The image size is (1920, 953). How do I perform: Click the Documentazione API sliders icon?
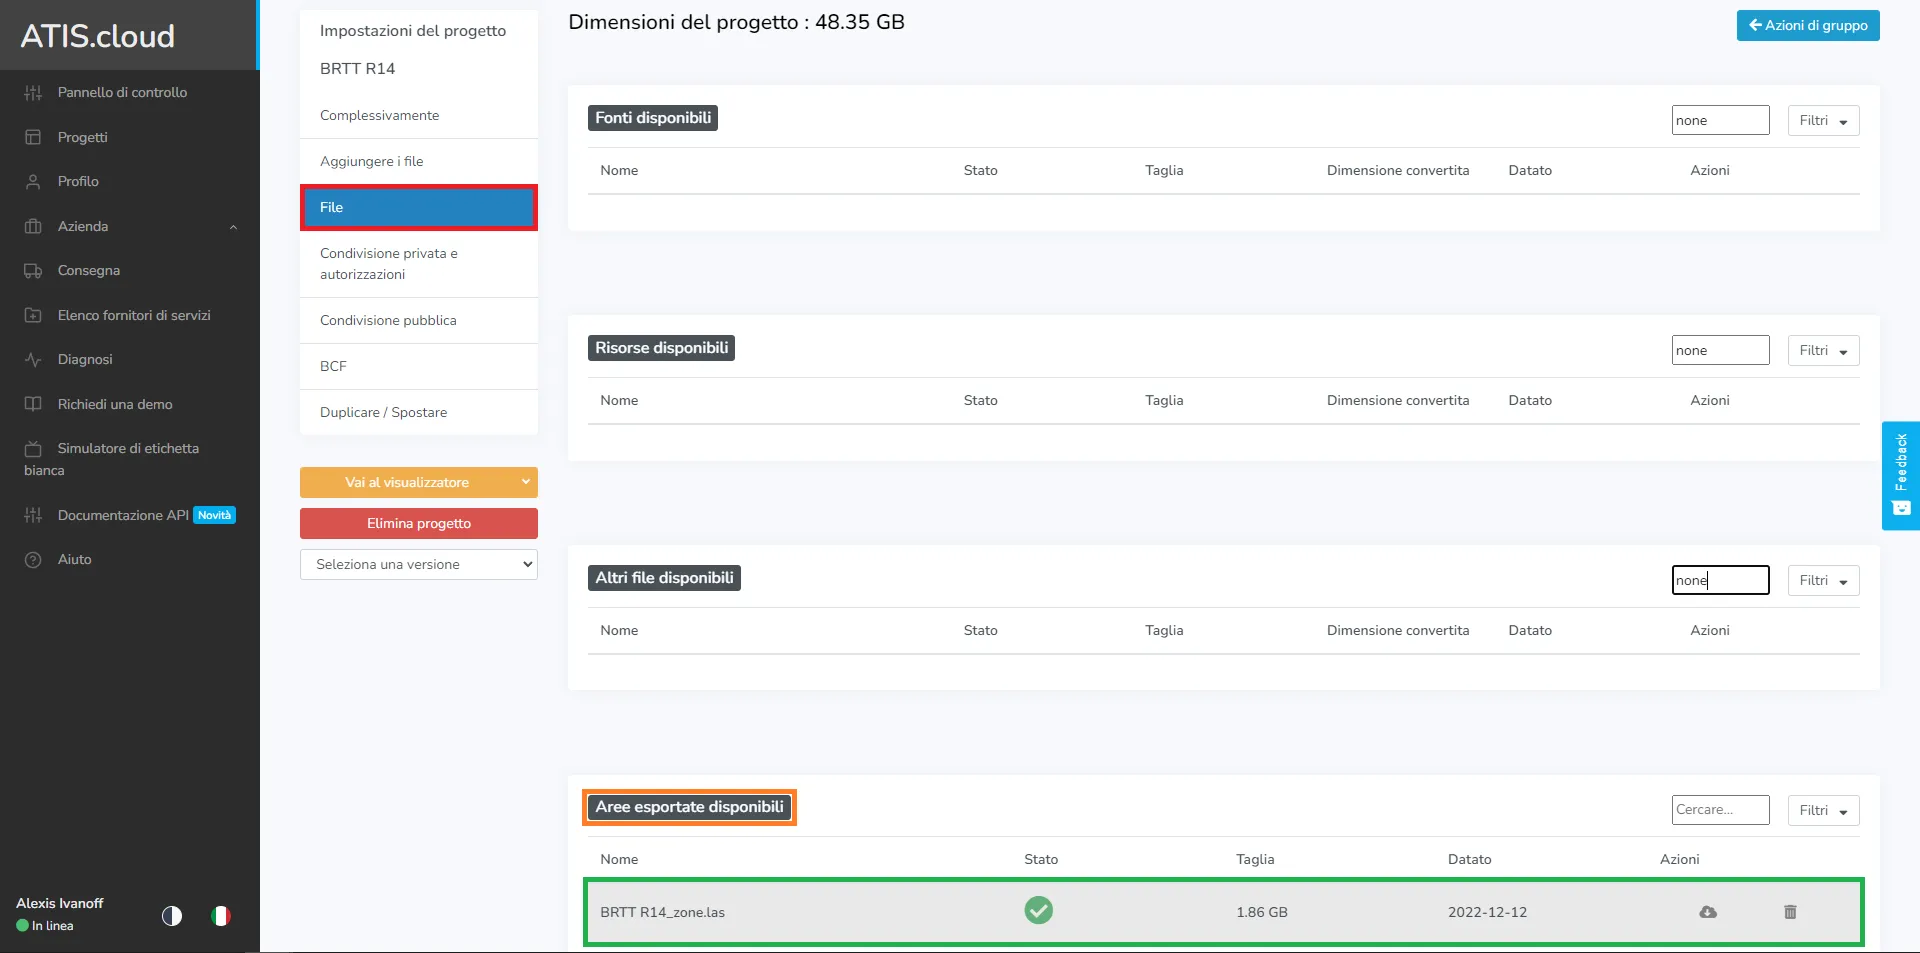(33, 515)
